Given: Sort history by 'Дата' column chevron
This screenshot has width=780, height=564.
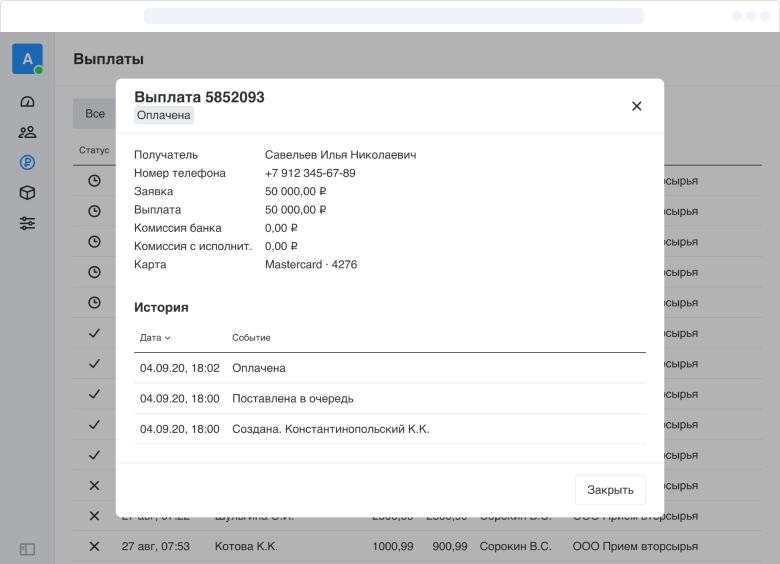Looking at the screenshot, I should point(167,338).
